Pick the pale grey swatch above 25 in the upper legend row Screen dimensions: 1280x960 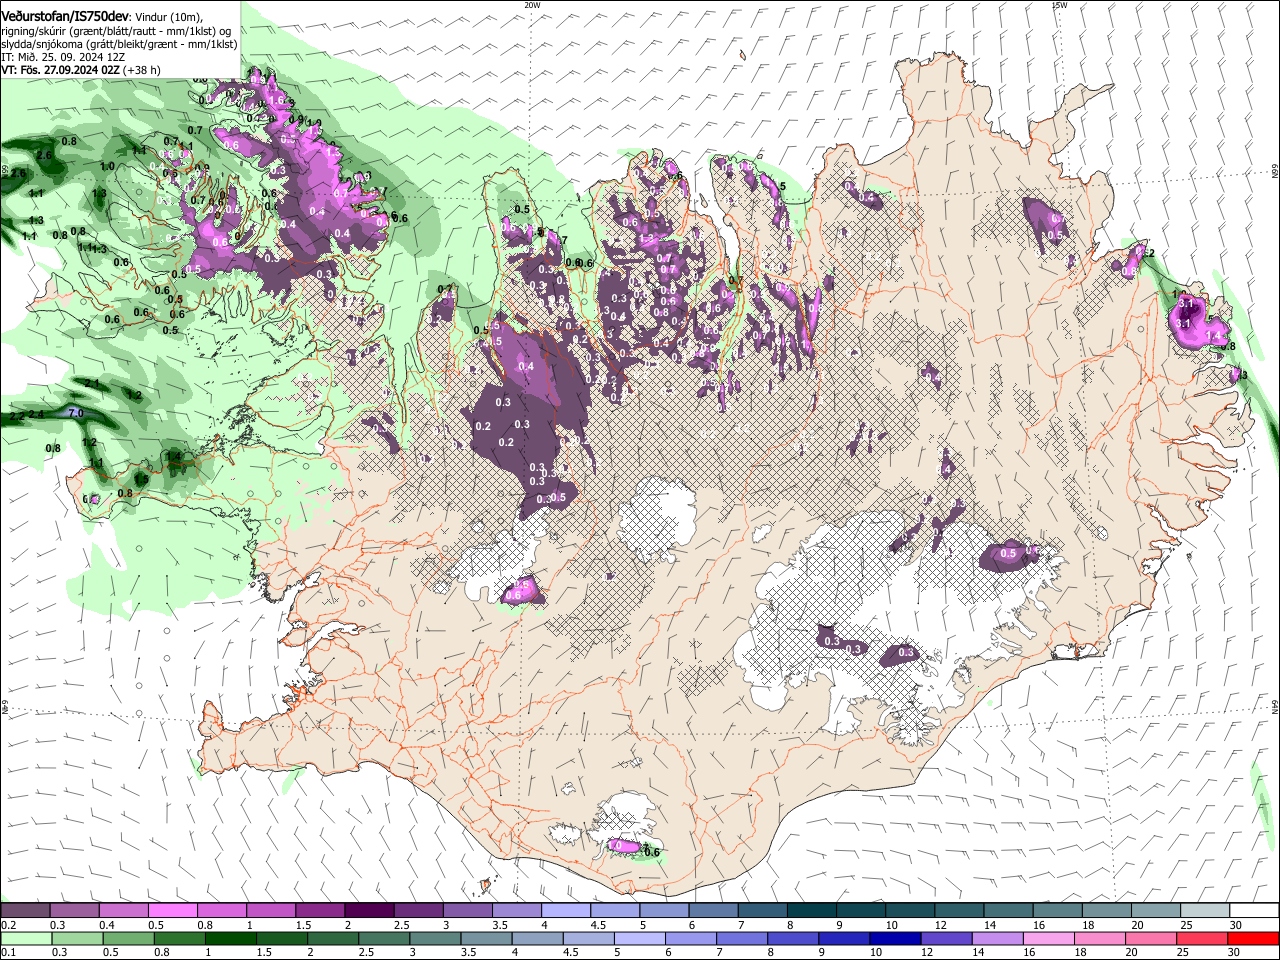click(x=1205, y=911)
